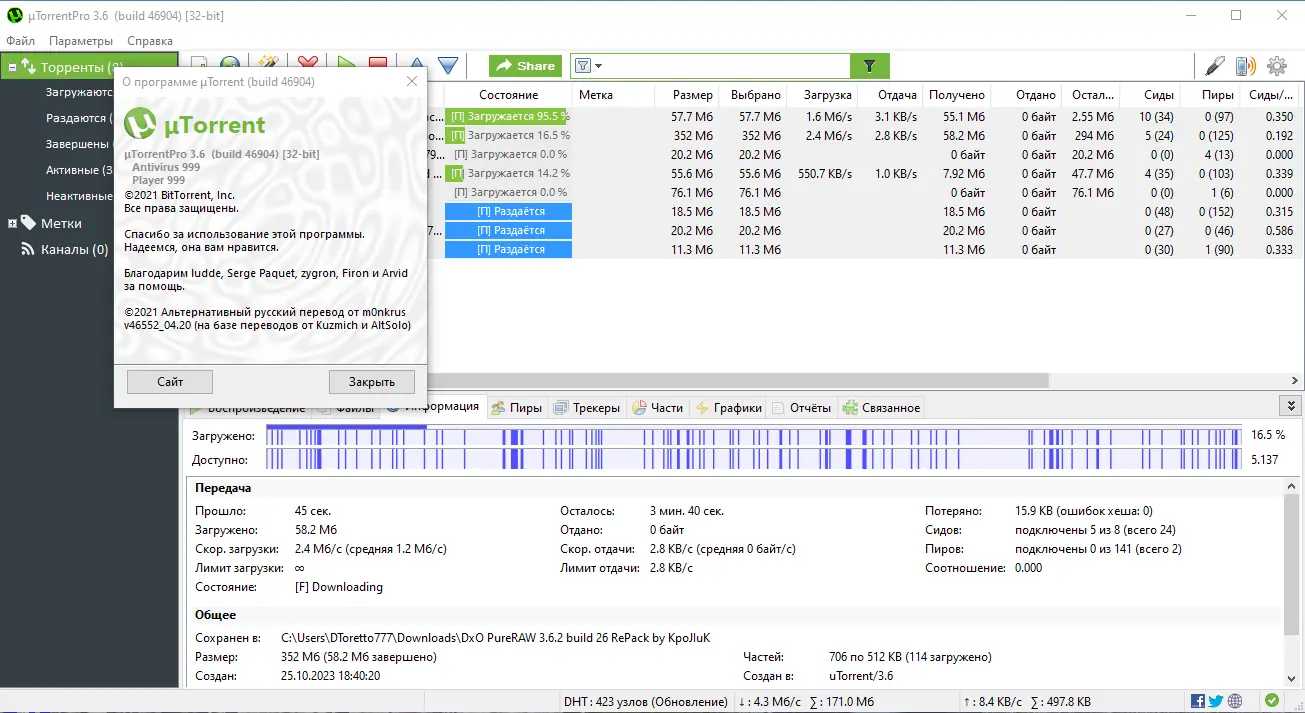This screenshot has height=713, width=1305.
Task: Open the settings gear icon
Action: 1277,66
